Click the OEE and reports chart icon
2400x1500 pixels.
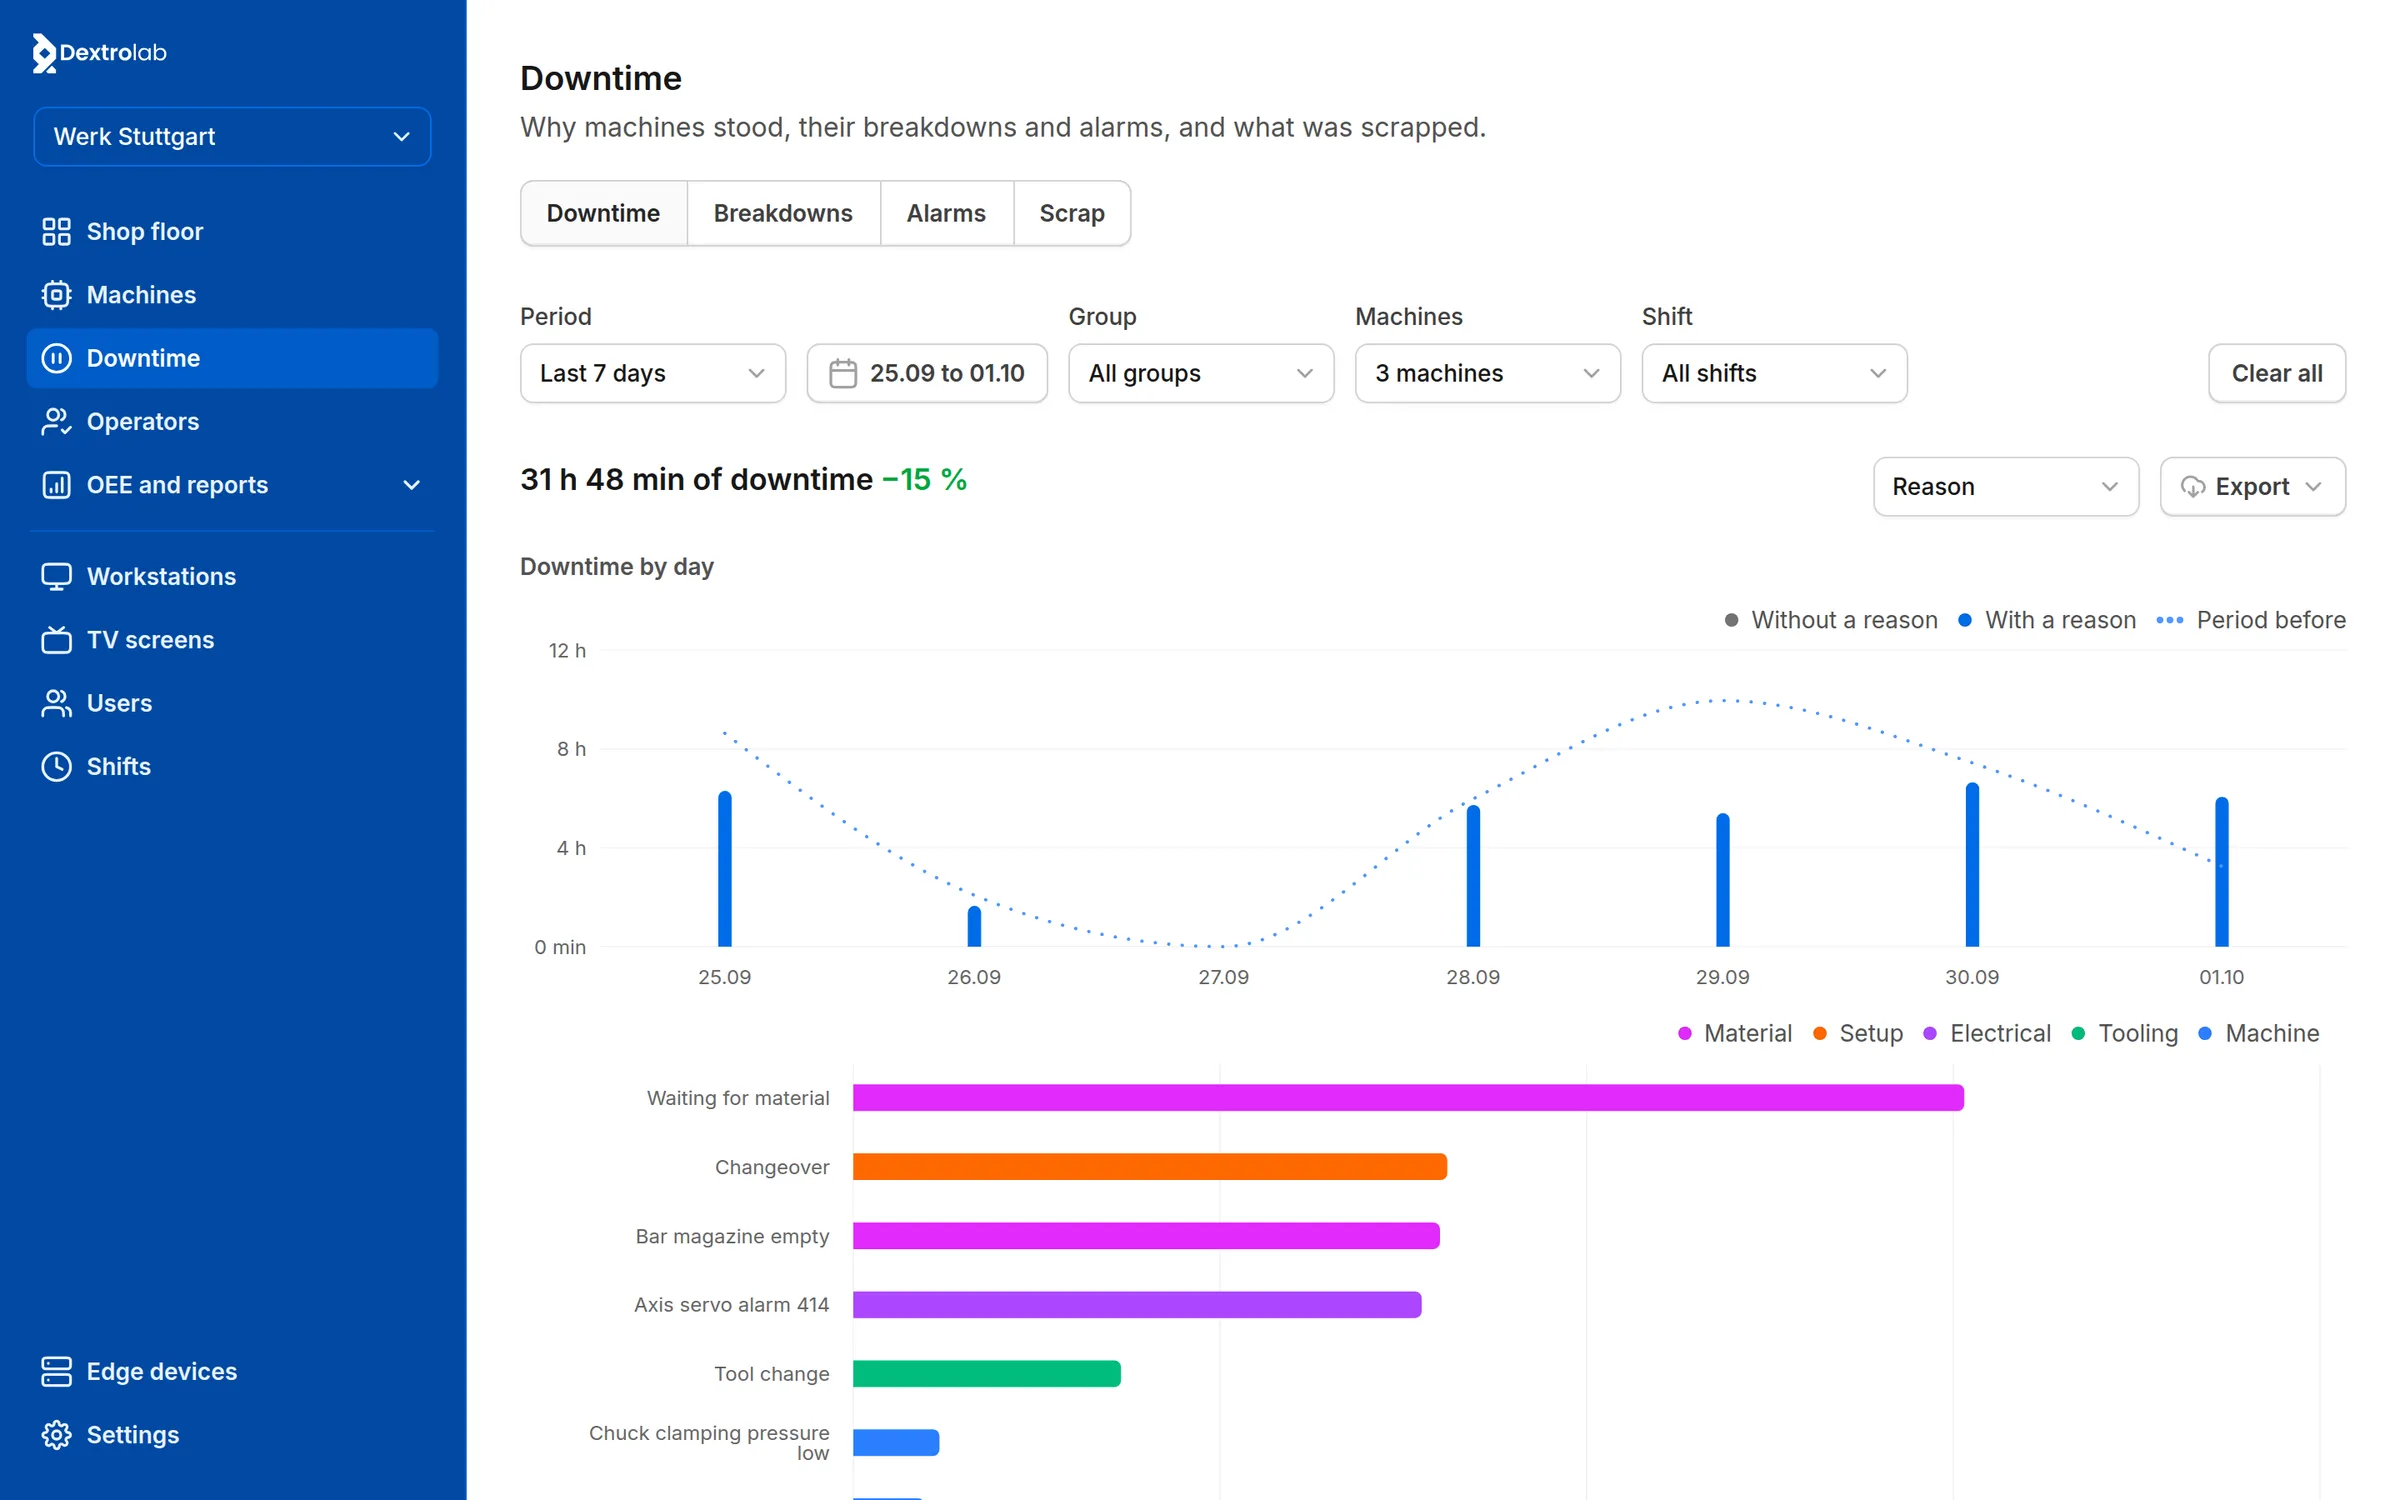(x=56, y=485)
